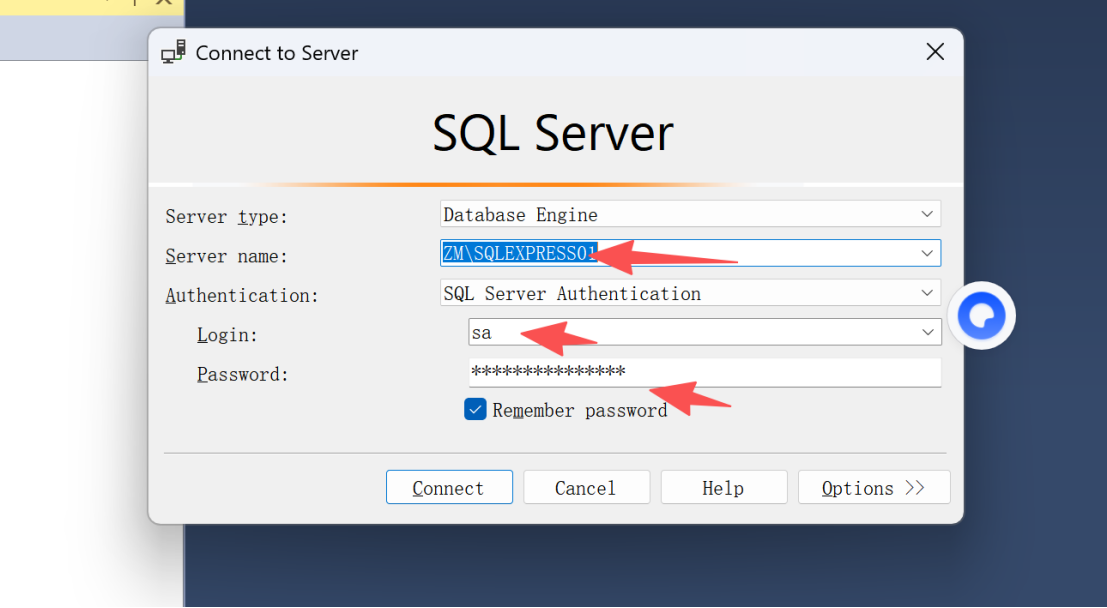Image resolution: width=1107 pixels, height=608 pixels.
Task: Uncheck the Remember password checkbox
Action: point(475,409)
